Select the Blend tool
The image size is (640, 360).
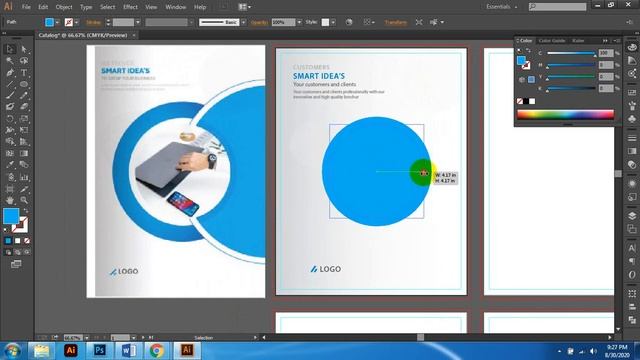(x=24, y=165)
